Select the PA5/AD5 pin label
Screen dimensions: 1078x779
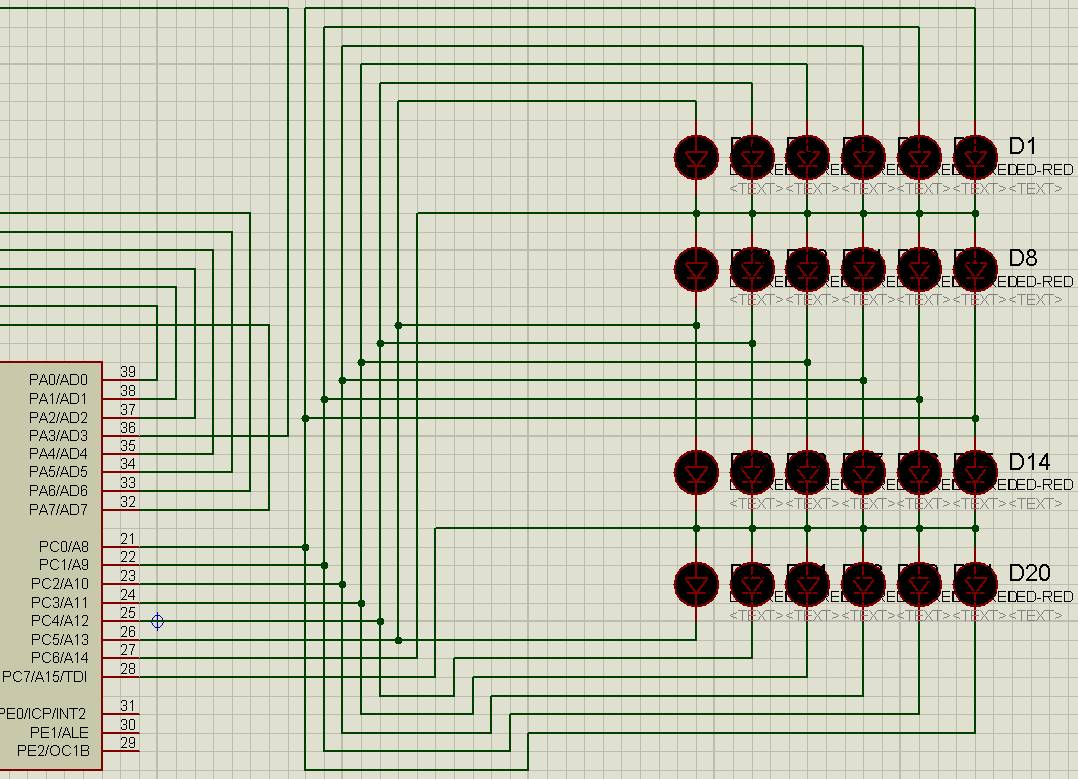point(58,472)
